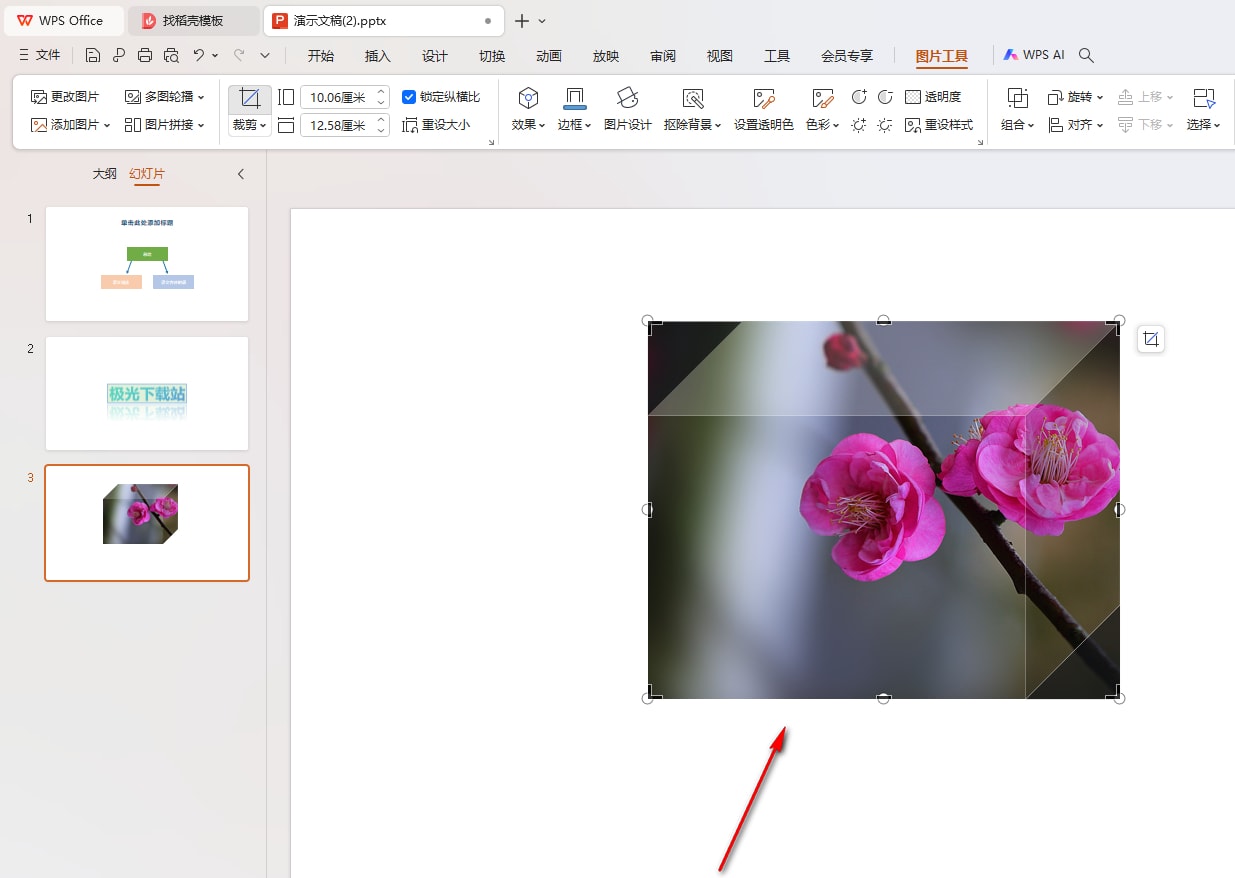Viewport: 1235px width, 878px height.
Task: Click the Selection pane (选择) icon
Action: coord(1204,98)
